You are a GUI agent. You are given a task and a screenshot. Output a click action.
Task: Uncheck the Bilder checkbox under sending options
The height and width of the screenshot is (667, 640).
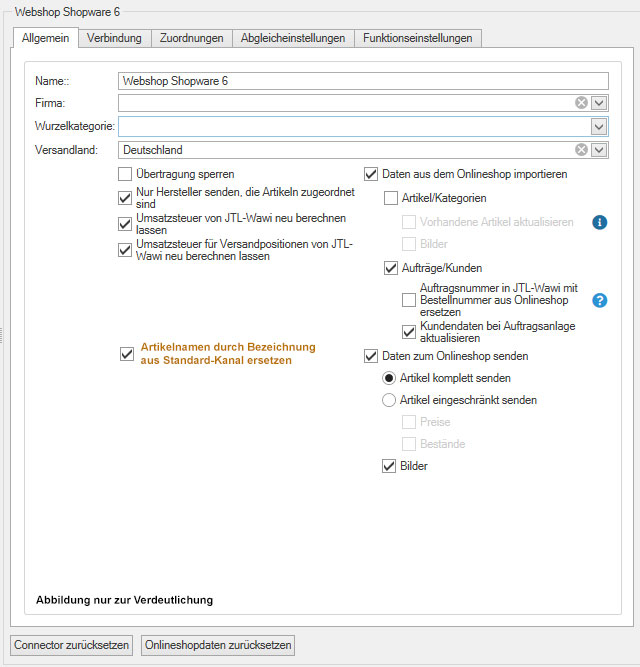click(391, 466)
